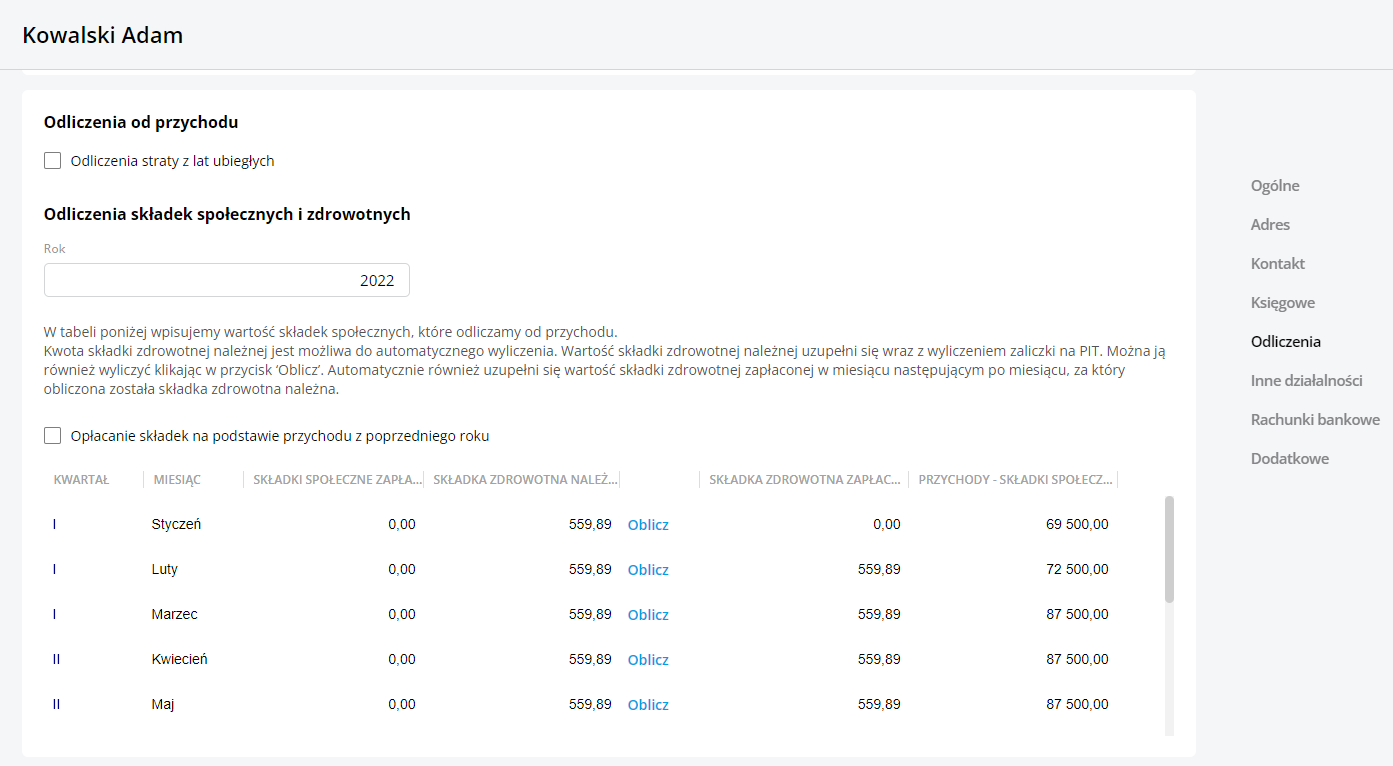Enable Odliczenia straty z lat ubiegłych checkbox
Viewport: 1393px width, 766px height.
coord(53,161)
